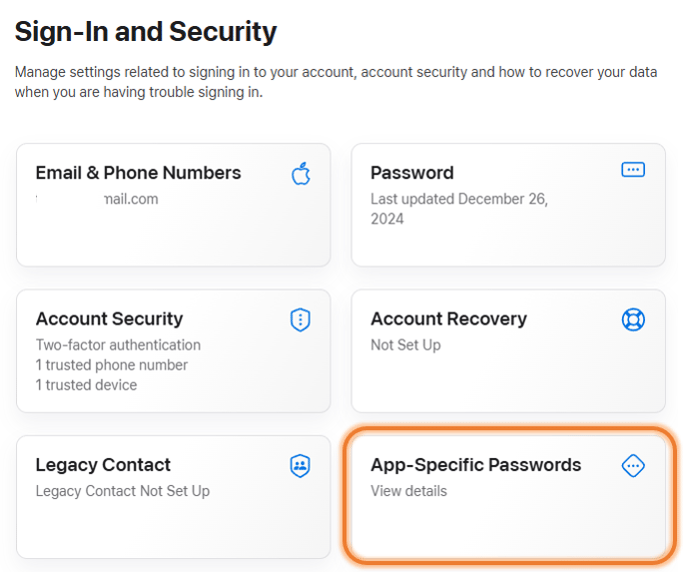Click the partially hidden email address
The height and width of the screenshot is (587, 688).
pos(97,199)
